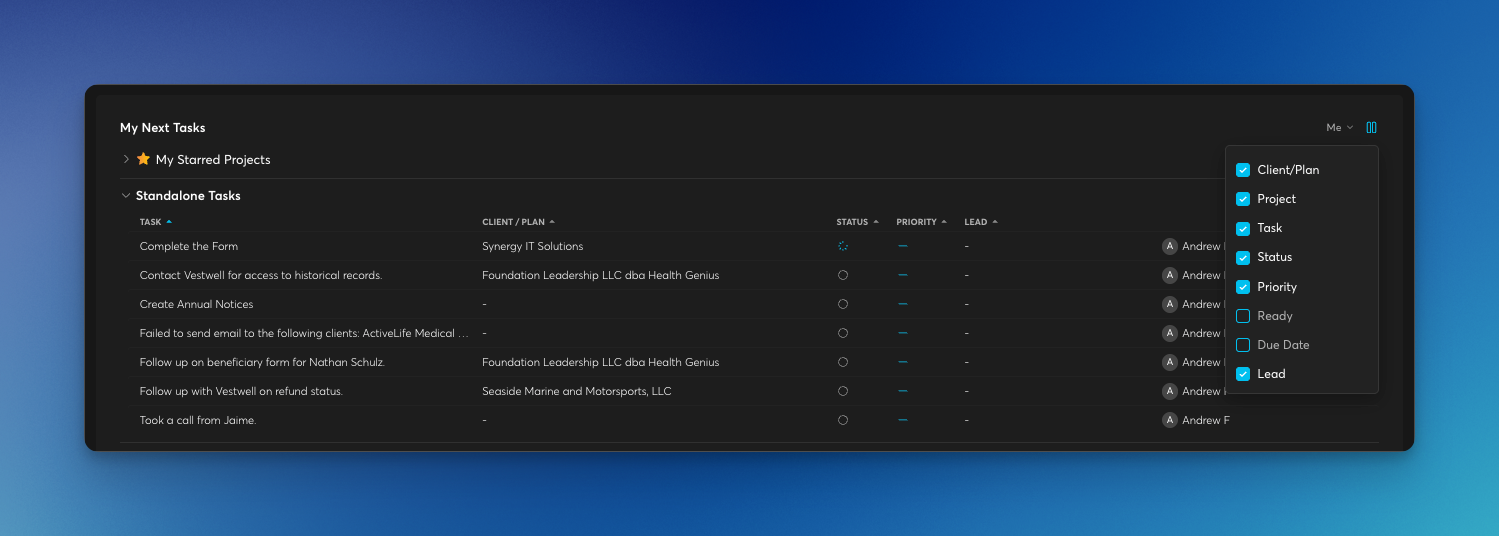Click status circle for Took a call from Jaime
This screenshot has height=536, width=1499.
pos(843,420)
